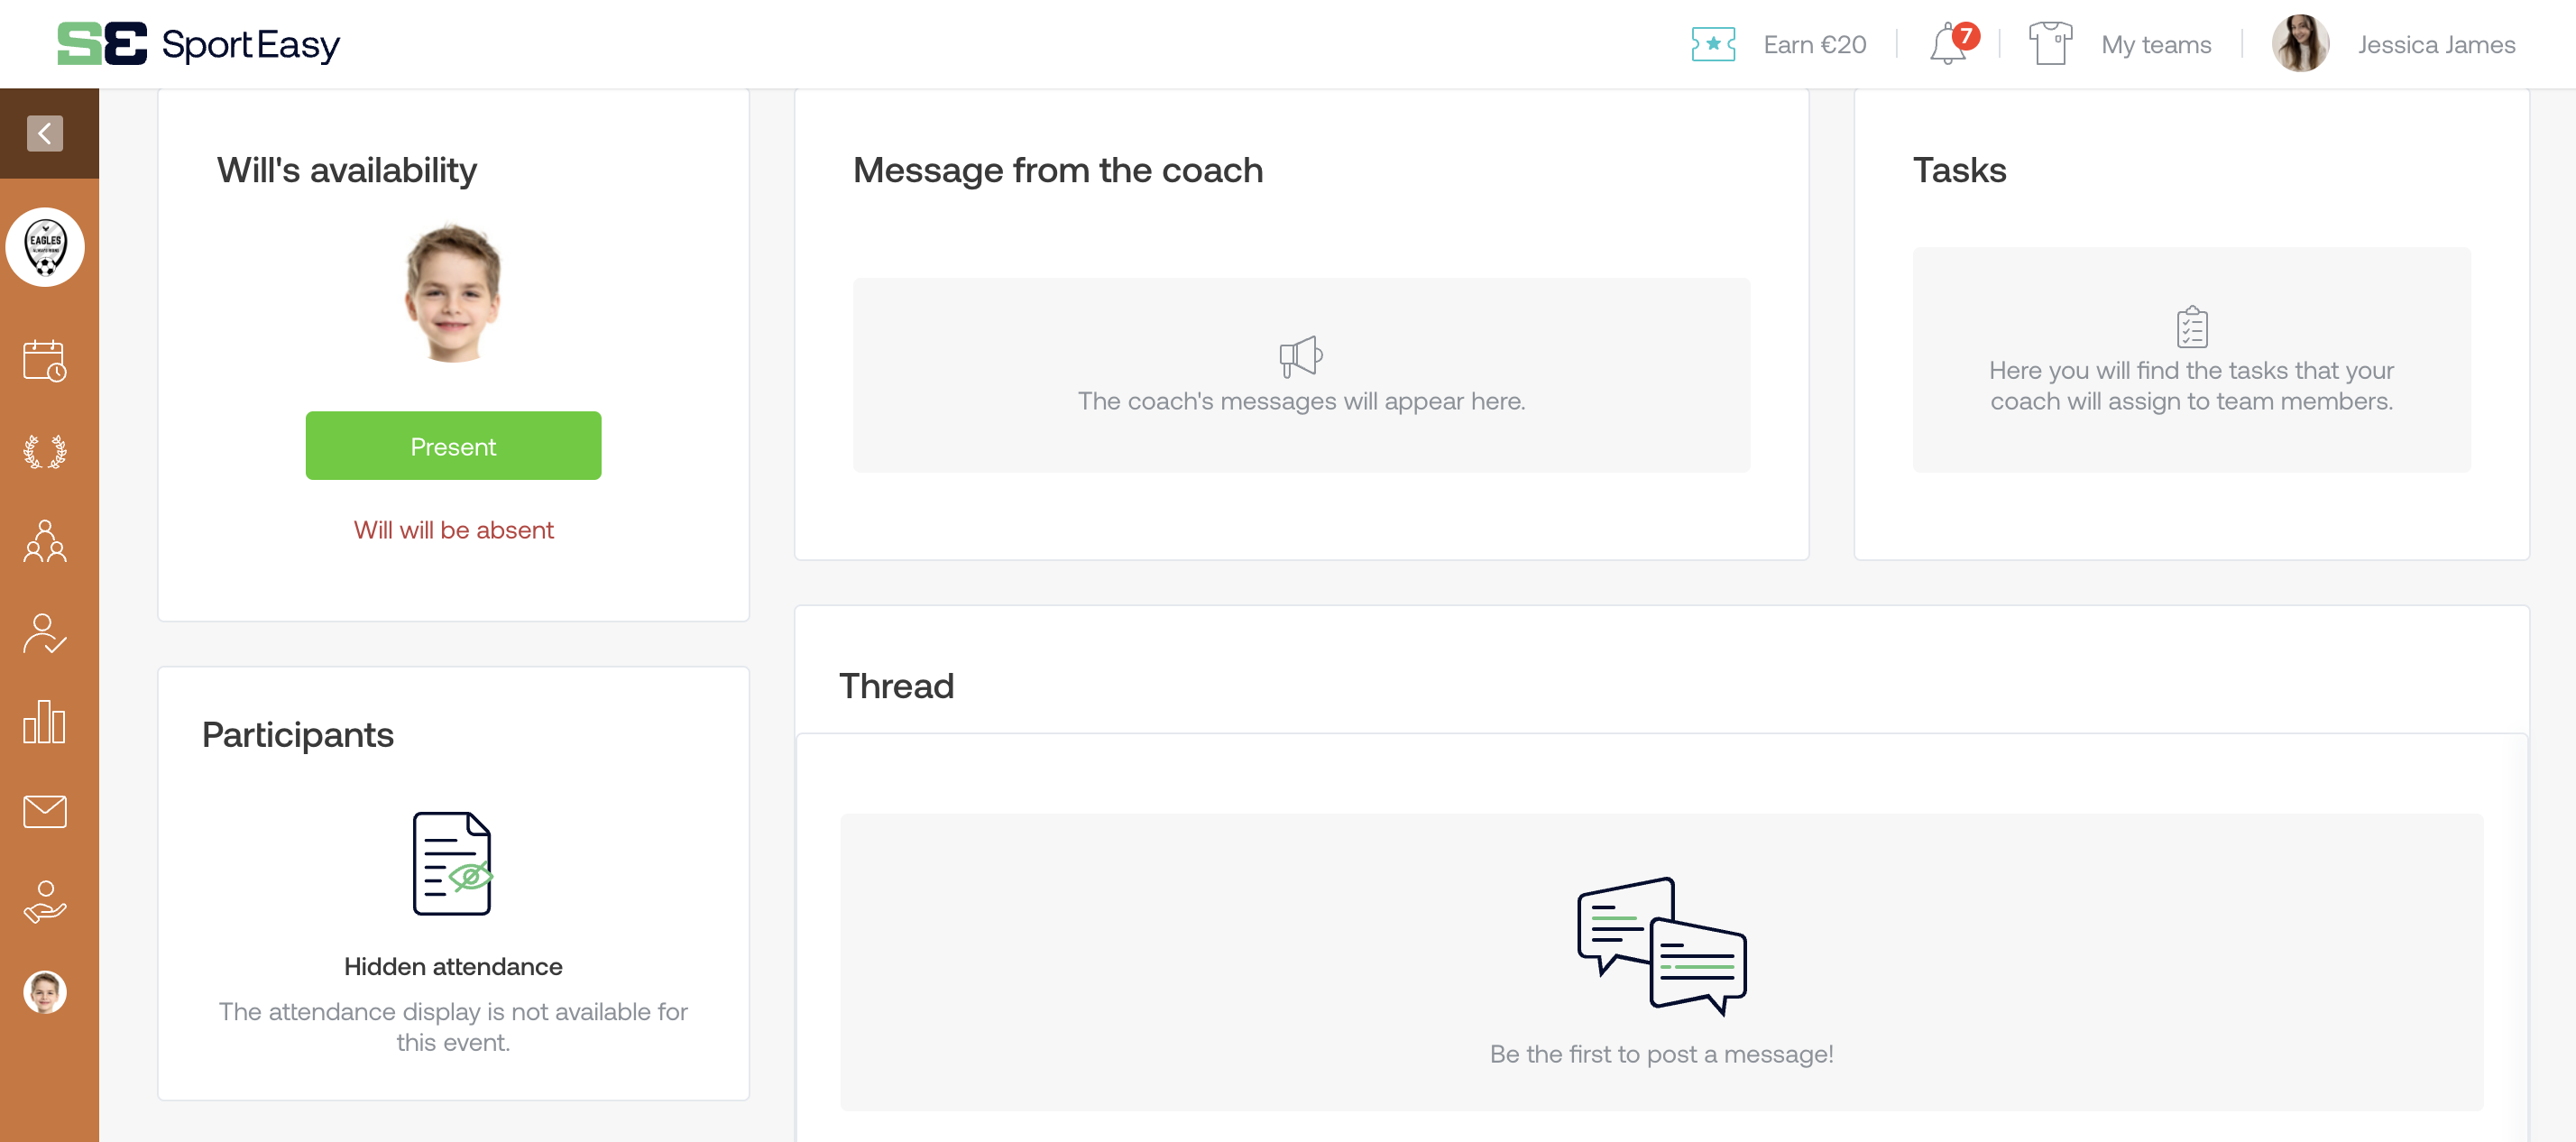Open the hand-coin payments icon
The height and width of the screenshot is (1142, 2576).
click(45, 902)
